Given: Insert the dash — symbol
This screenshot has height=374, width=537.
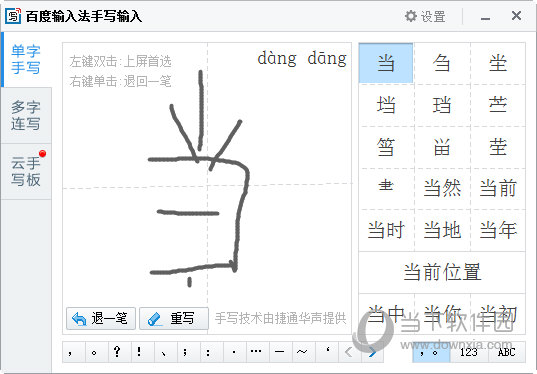Looking at the screenshot, I should coord(280,352).
